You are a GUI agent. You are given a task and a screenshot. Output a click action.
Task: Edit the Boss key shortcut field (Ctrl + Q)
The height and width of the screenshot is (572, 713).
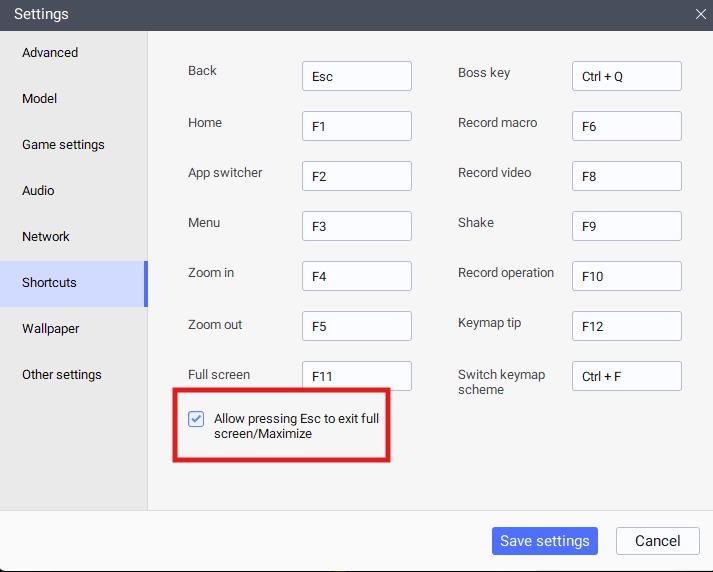point(627,76)
